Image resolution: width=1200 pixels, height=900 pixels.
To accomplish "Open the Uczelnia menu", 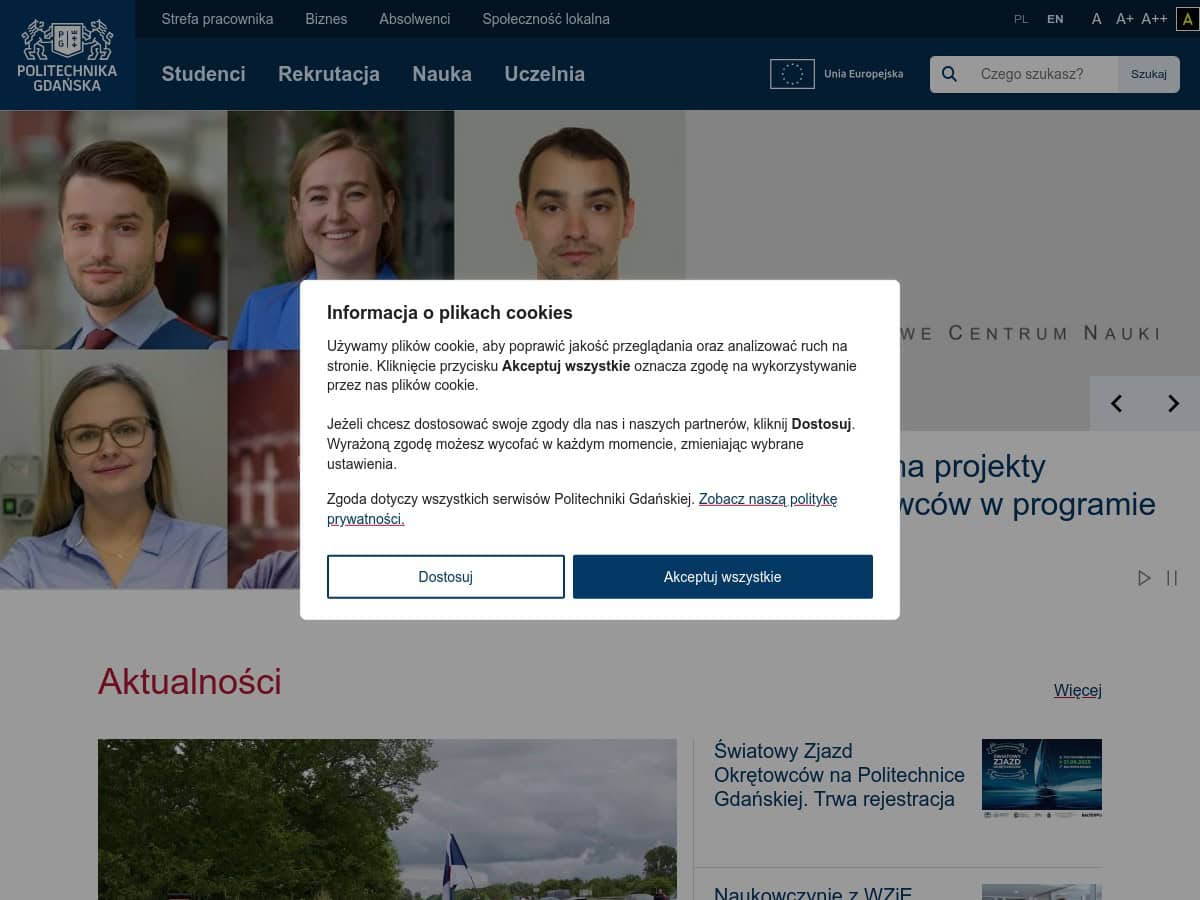I will pyautogui.click(x=545, y=74).
